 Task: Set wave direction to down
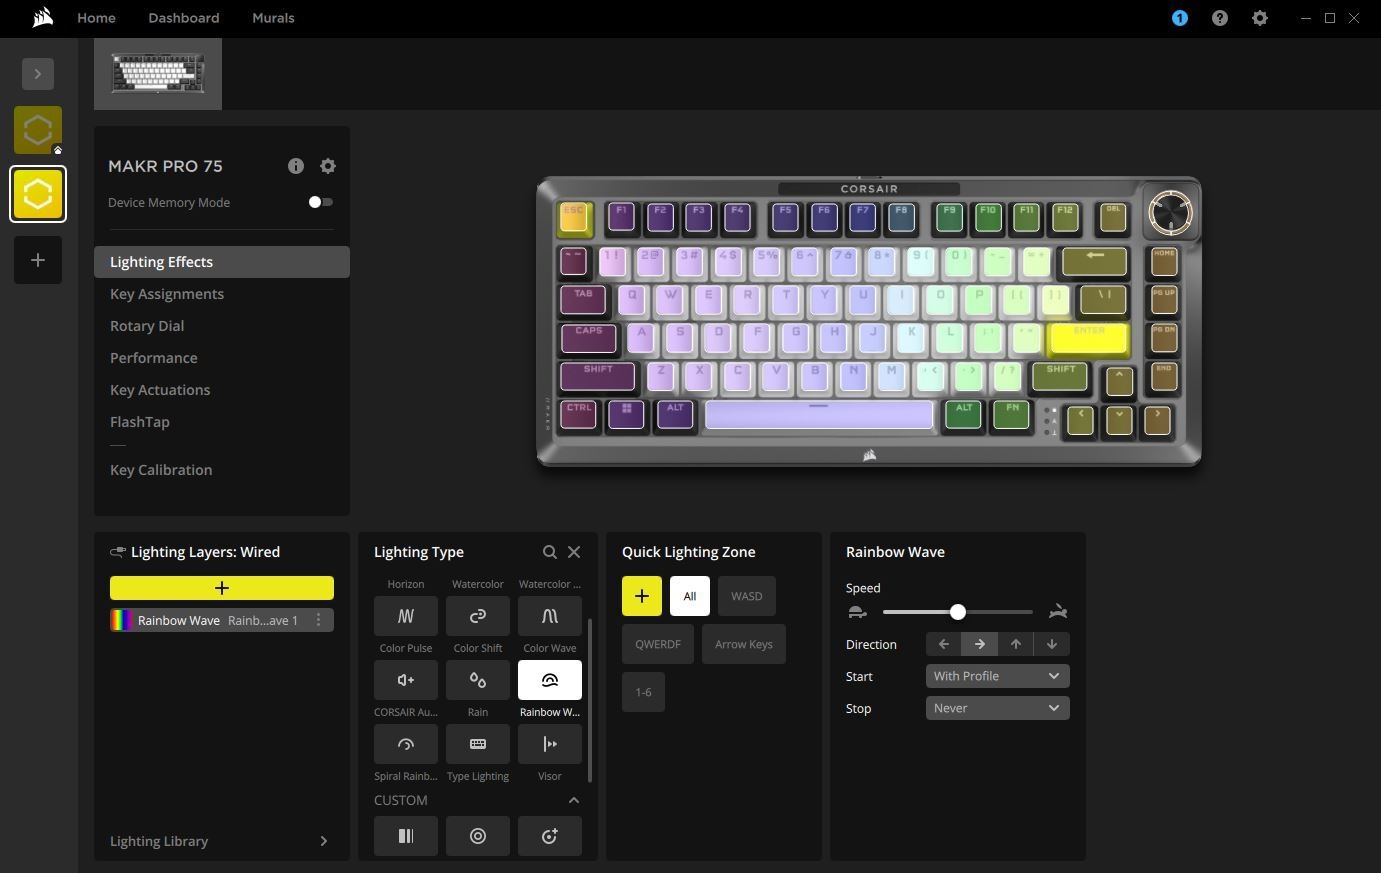1052,644
